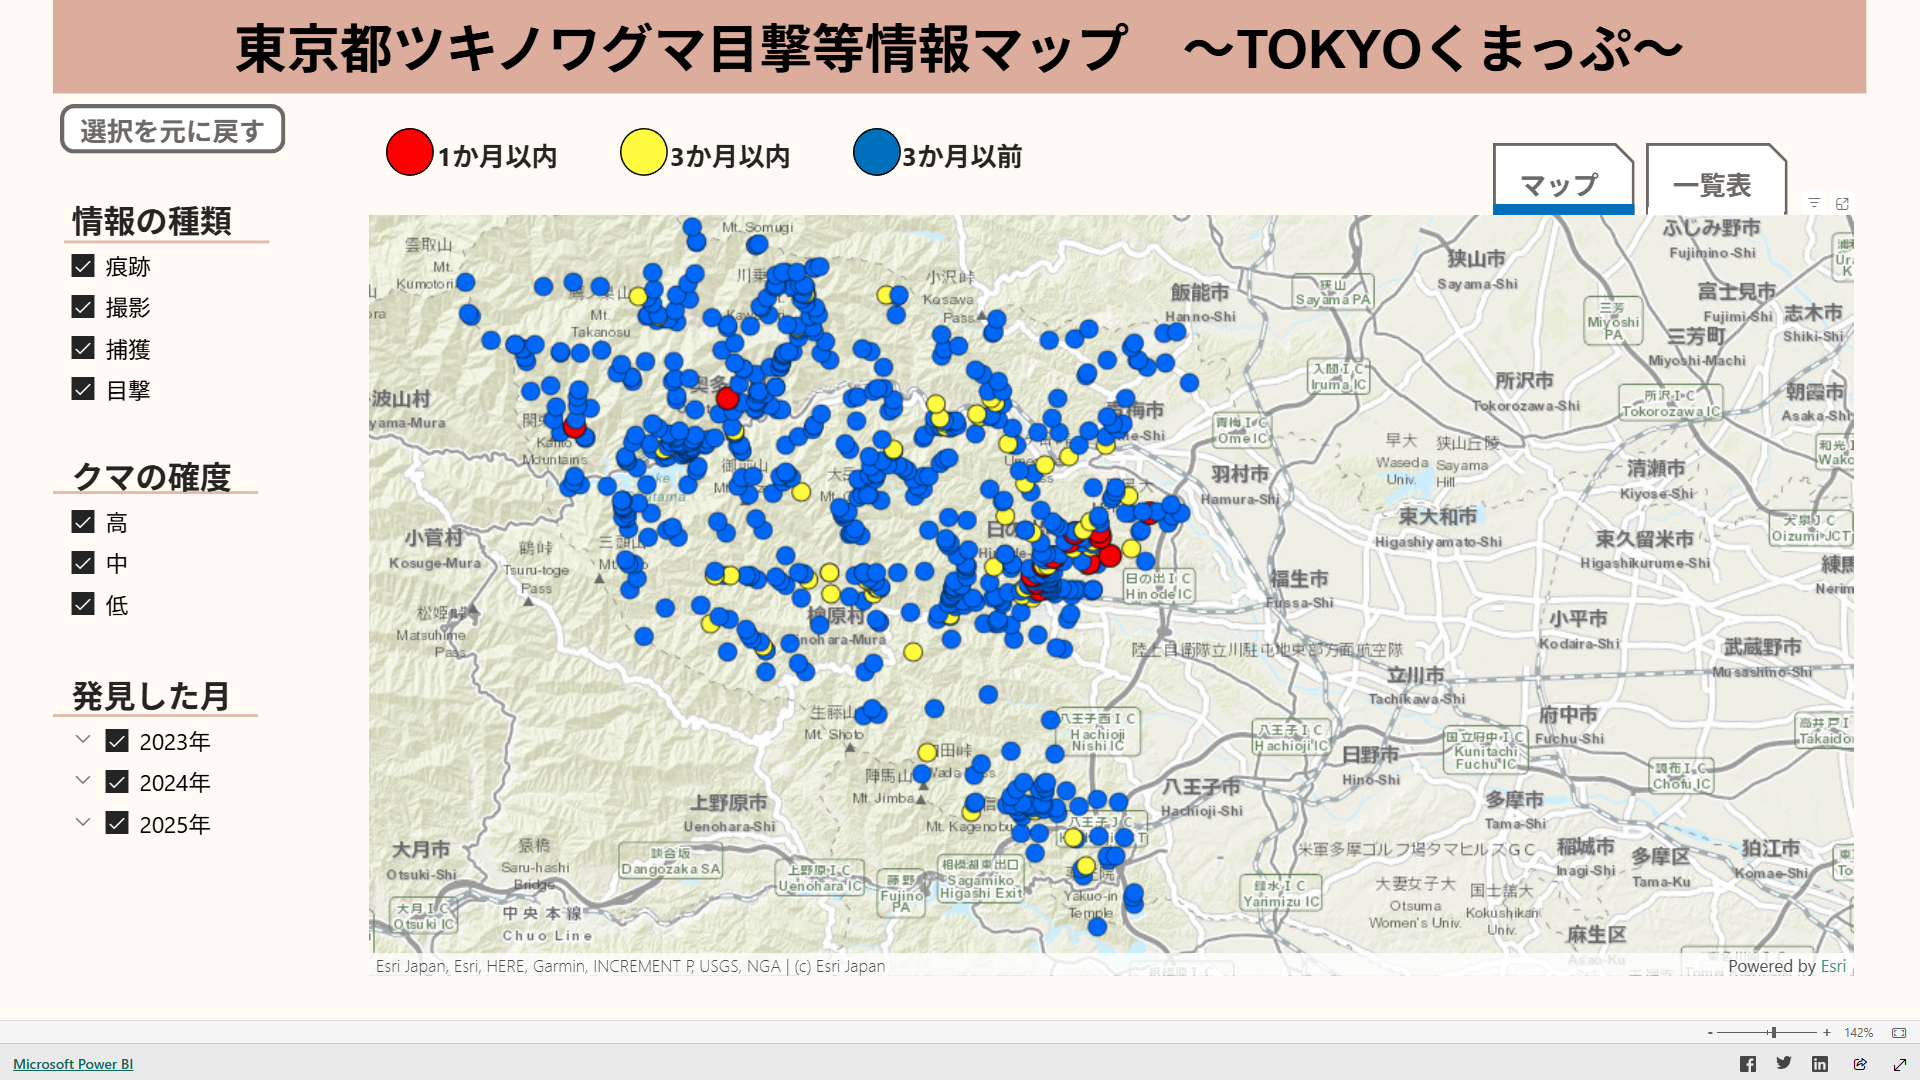Share report on LinkedIn
1920x1080 pixels.
coord(1820,1064)
